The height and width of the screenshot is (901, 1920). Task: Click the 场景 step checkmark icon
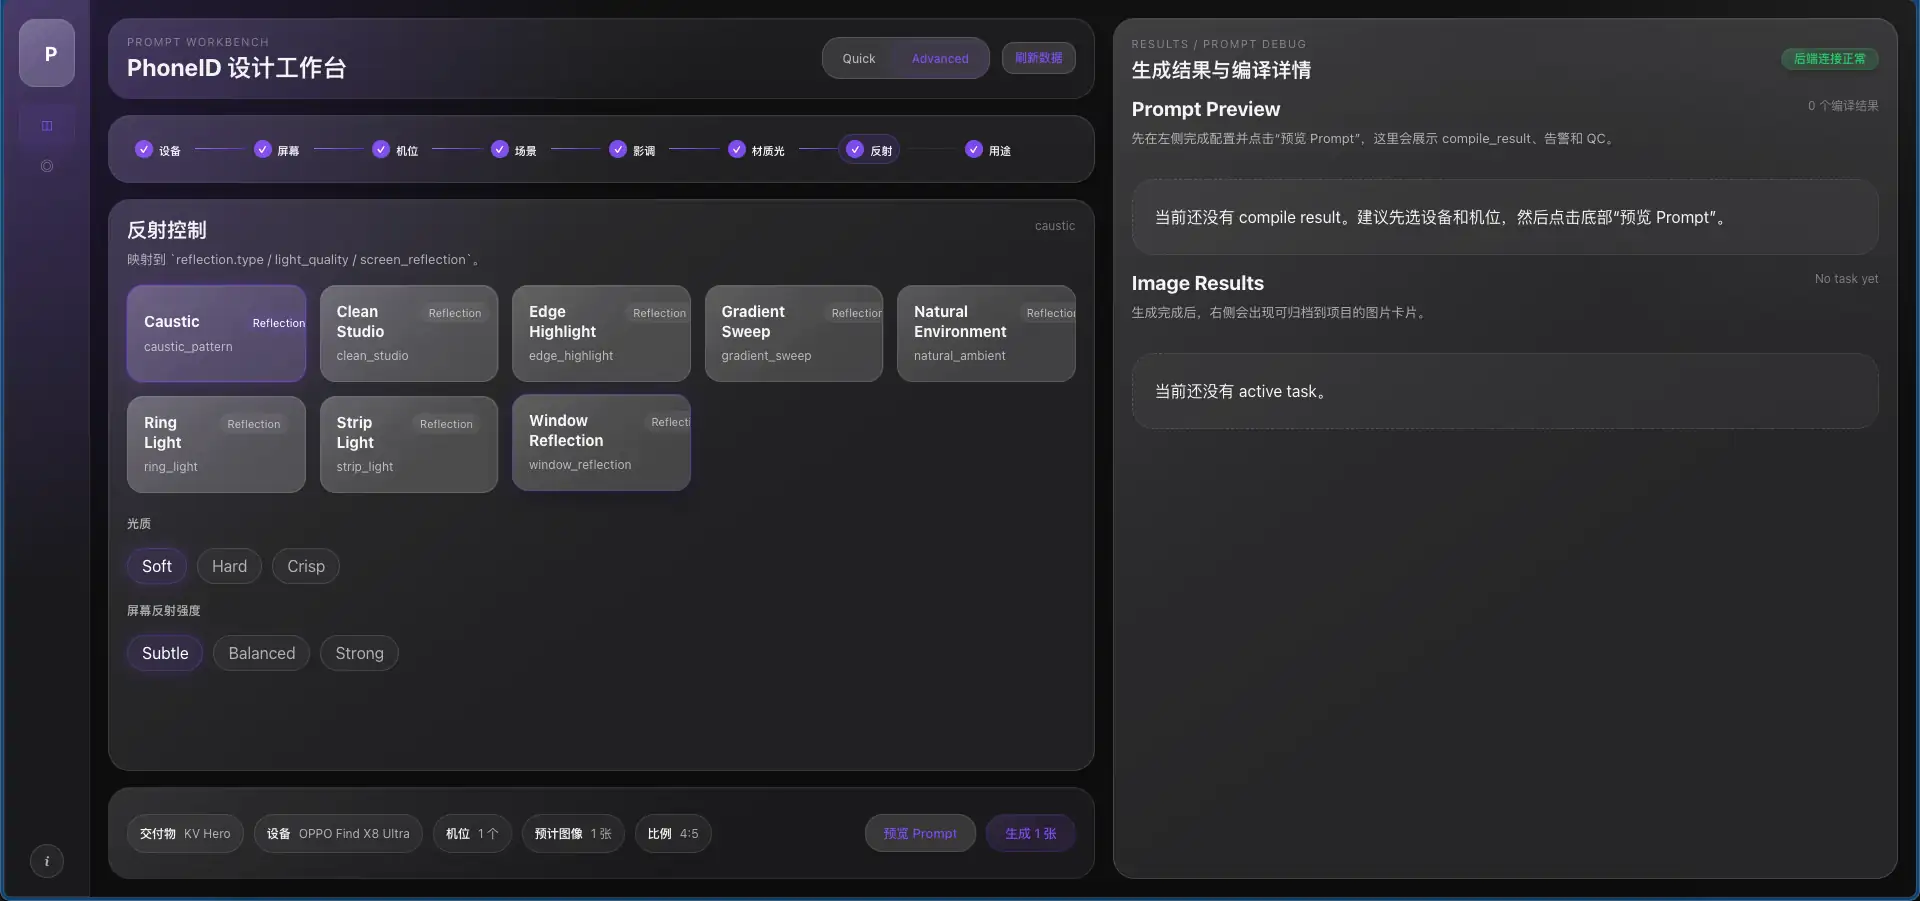(x=500, y=149)
